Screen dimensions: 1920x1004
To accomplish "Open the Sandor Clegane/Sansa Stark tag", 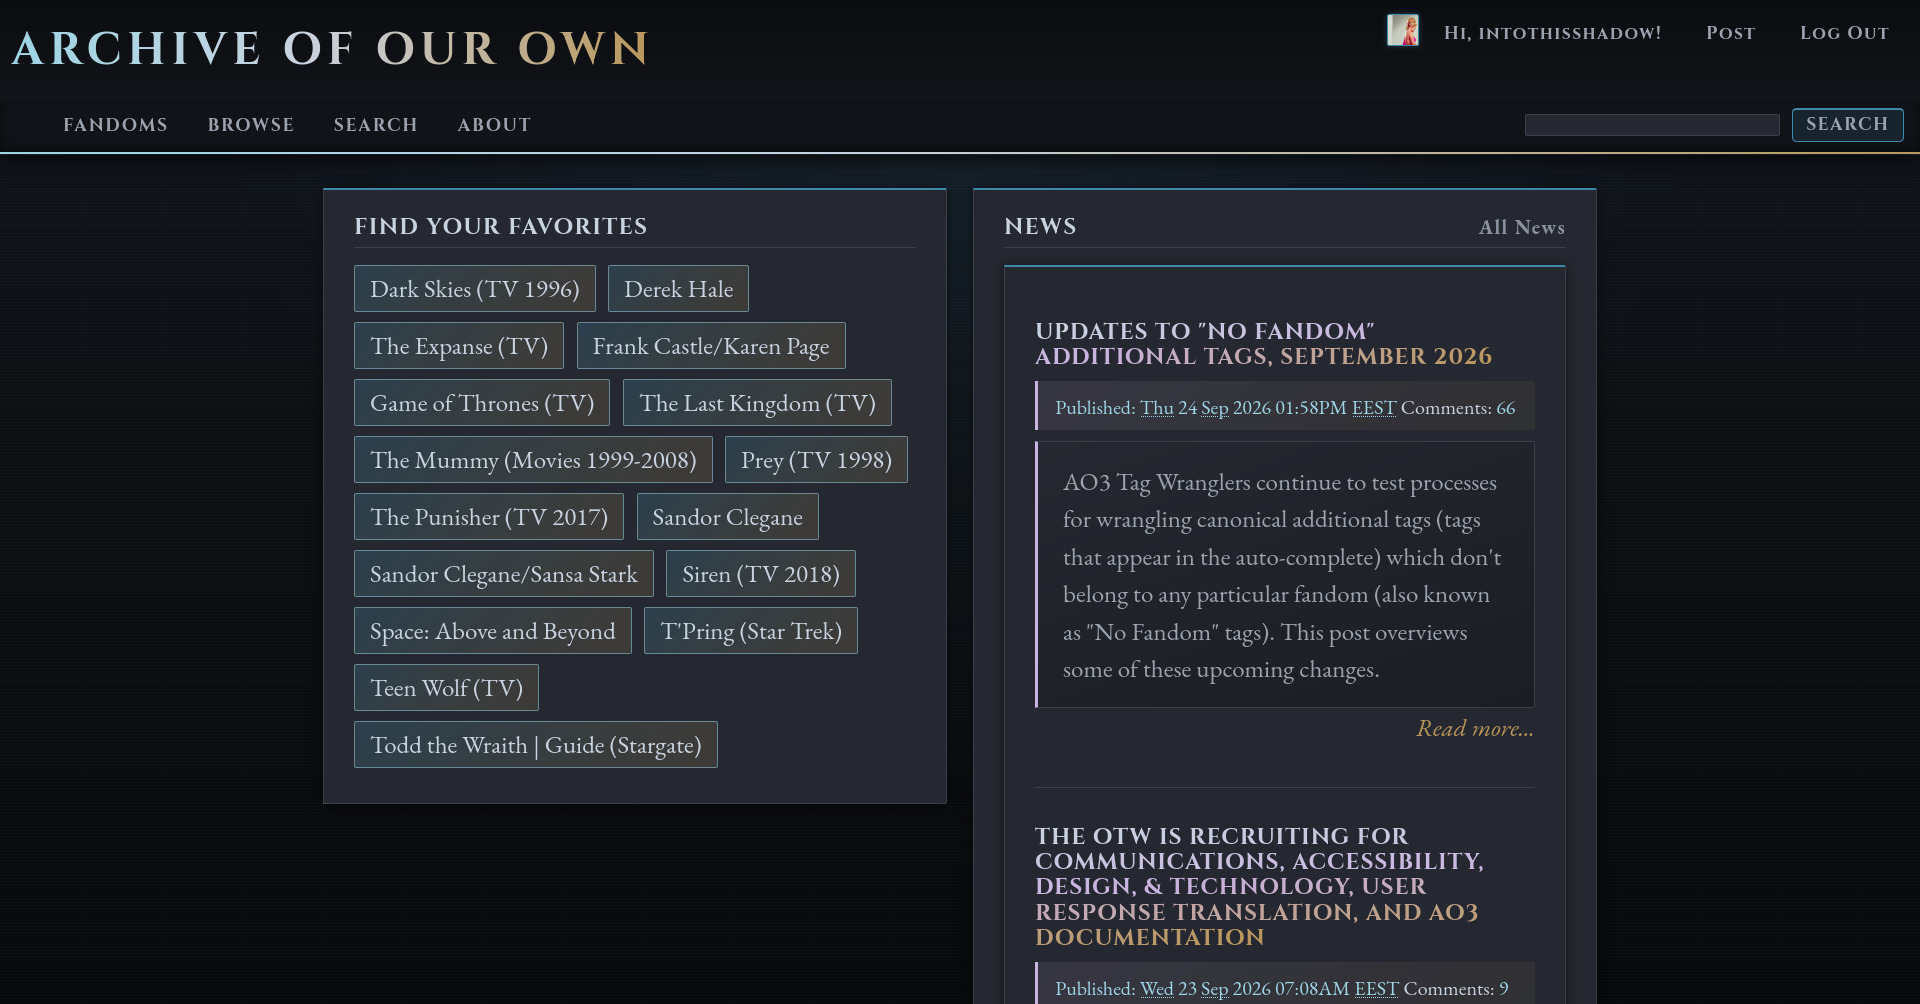I will 504,574.
